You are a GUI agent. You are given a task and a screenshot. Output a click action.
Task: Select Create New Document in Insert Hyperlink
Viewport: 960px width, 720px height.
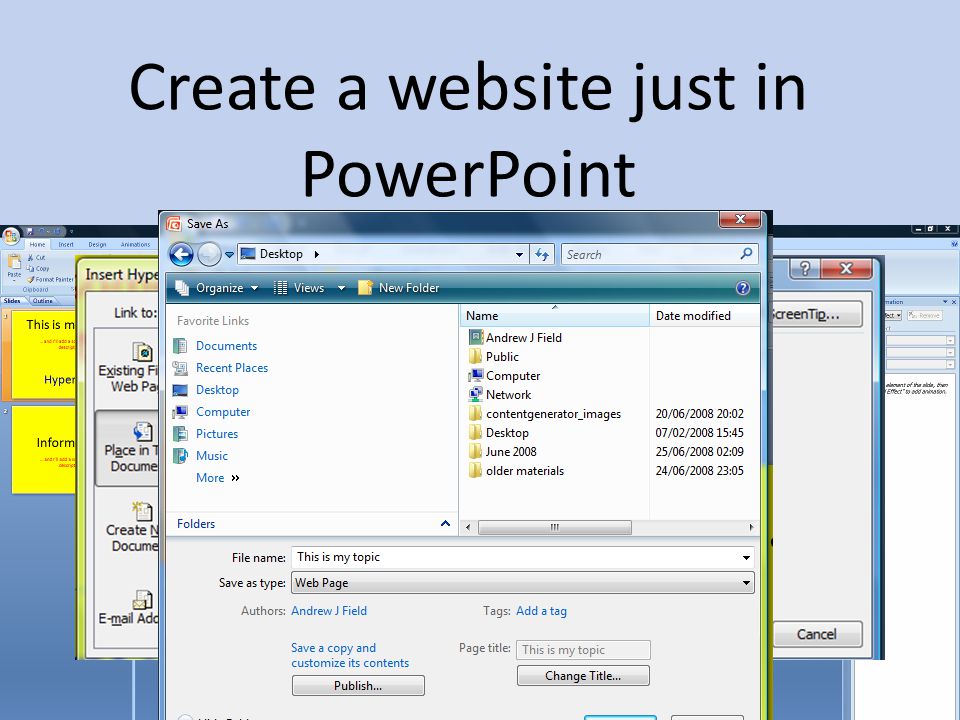[127, 527]
